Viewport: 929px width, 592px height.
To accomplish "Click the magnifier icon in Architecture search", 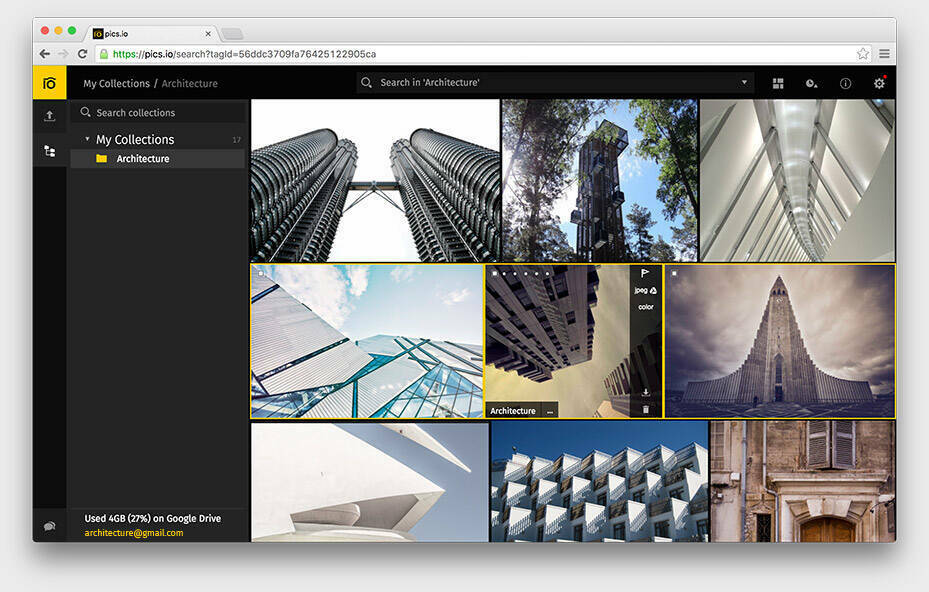I will pos(366,82).
